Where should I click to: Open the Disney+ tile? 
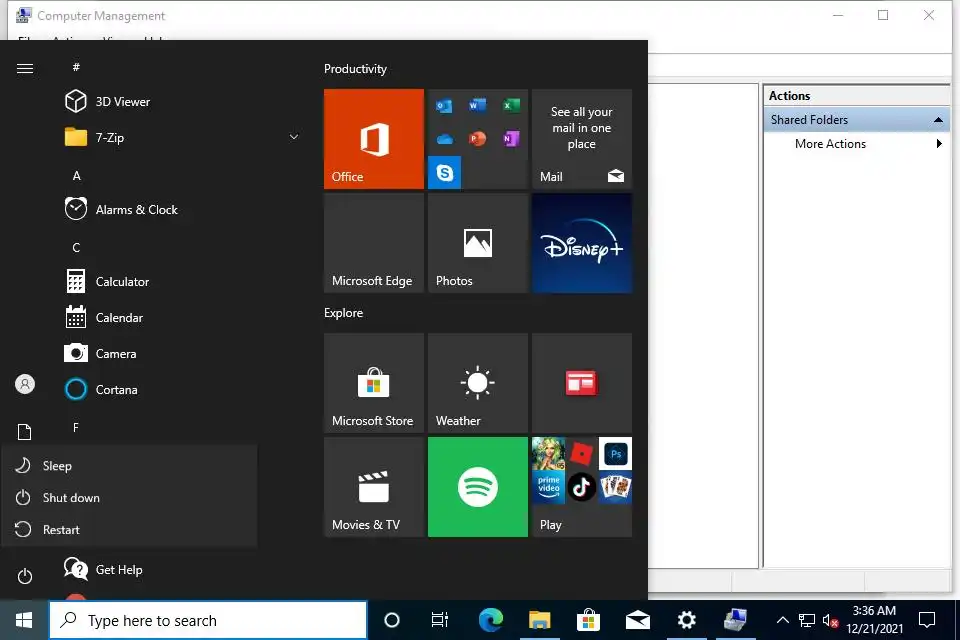tap(582, 243)
